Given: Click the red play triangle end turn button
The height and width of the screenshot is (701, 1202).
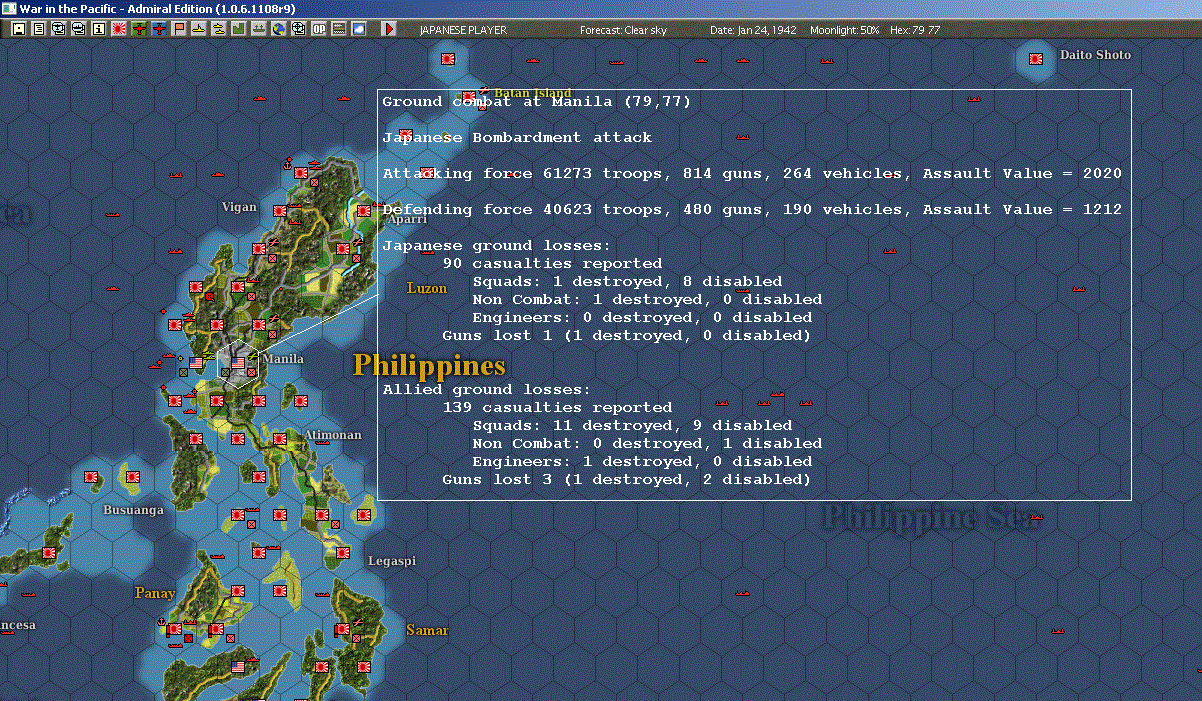Looking at the screenshot, I should pos(389,29).
